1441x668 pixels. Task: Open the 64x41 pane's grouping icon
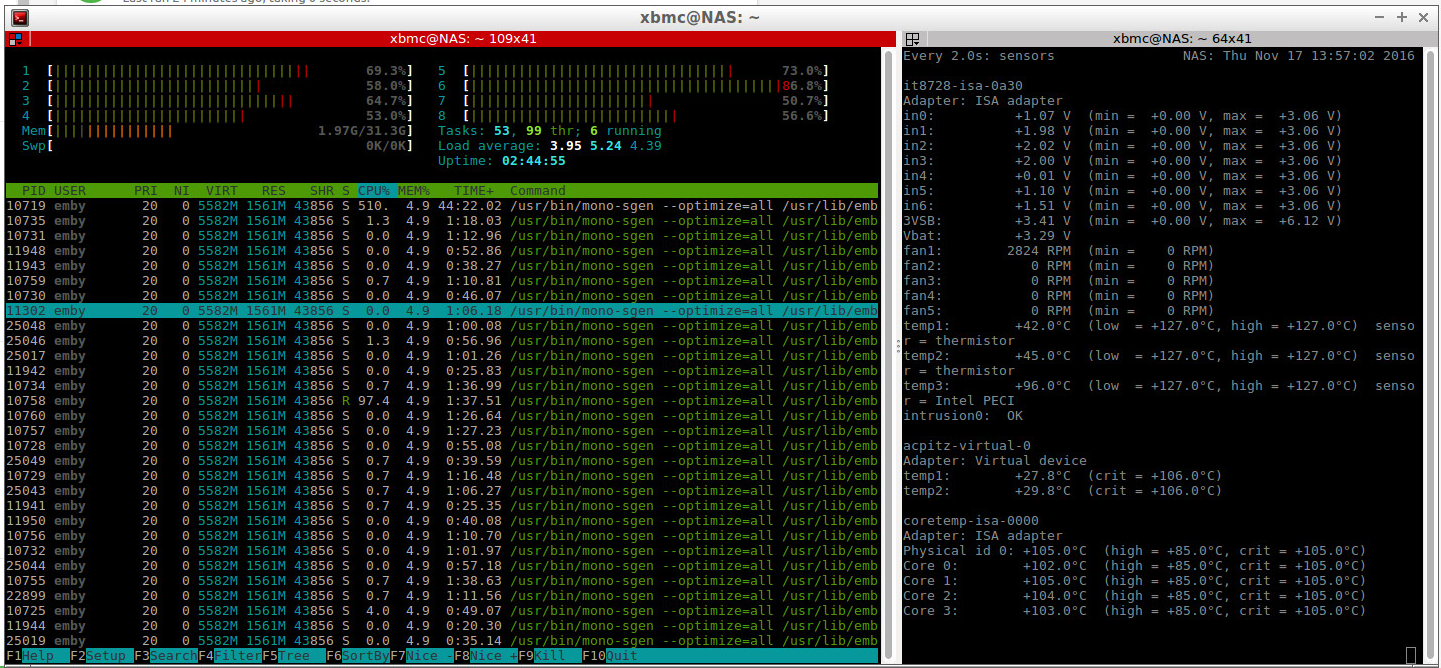tap(913, 39)
